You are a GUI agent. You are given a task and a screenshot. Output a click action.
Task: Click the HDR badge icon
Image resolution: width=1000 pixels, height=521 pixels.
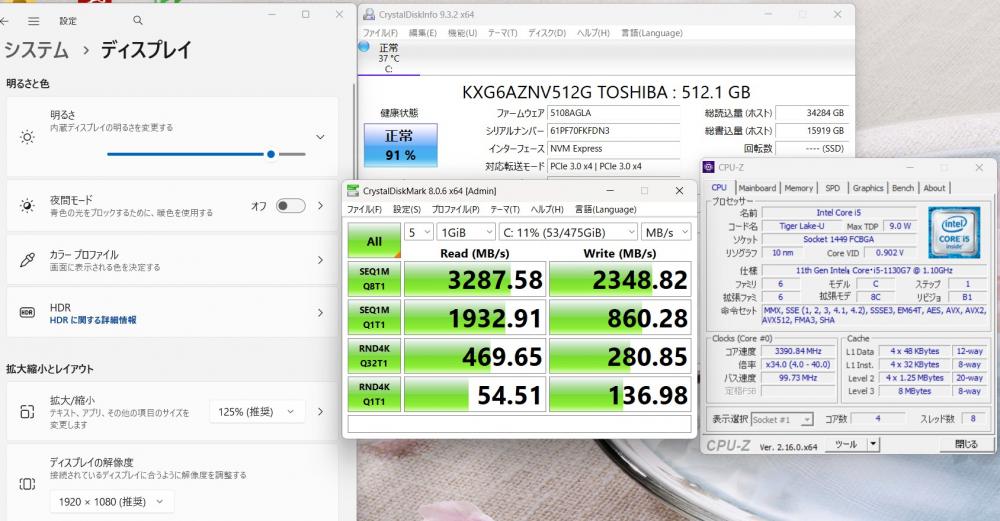[x=27, y=312]
